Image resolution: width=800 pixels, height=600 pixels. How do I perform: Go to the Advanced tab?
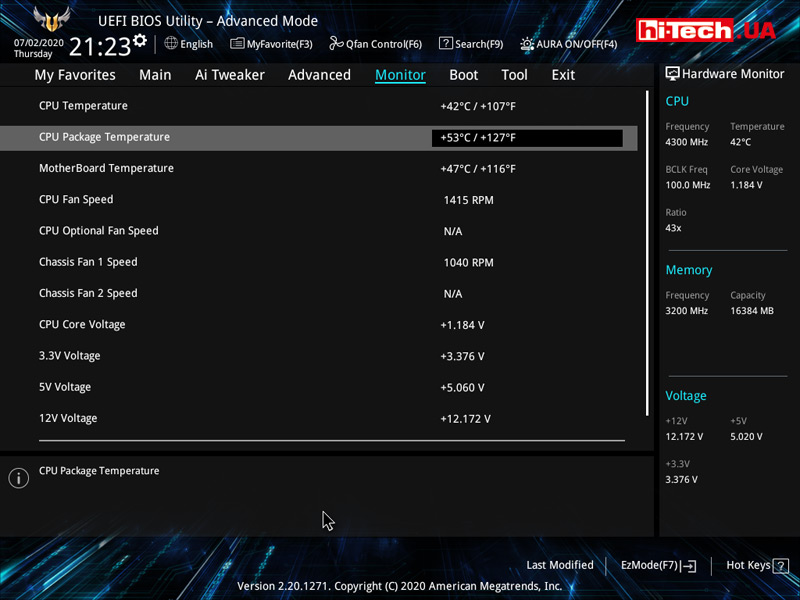(319, 75)
